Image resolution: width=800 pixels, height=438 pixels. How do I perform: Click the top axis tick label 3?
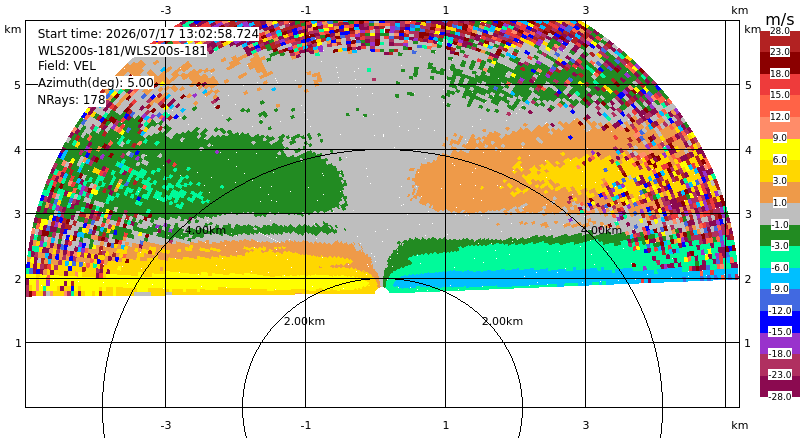pyautogui.click(x=585, y=10)
